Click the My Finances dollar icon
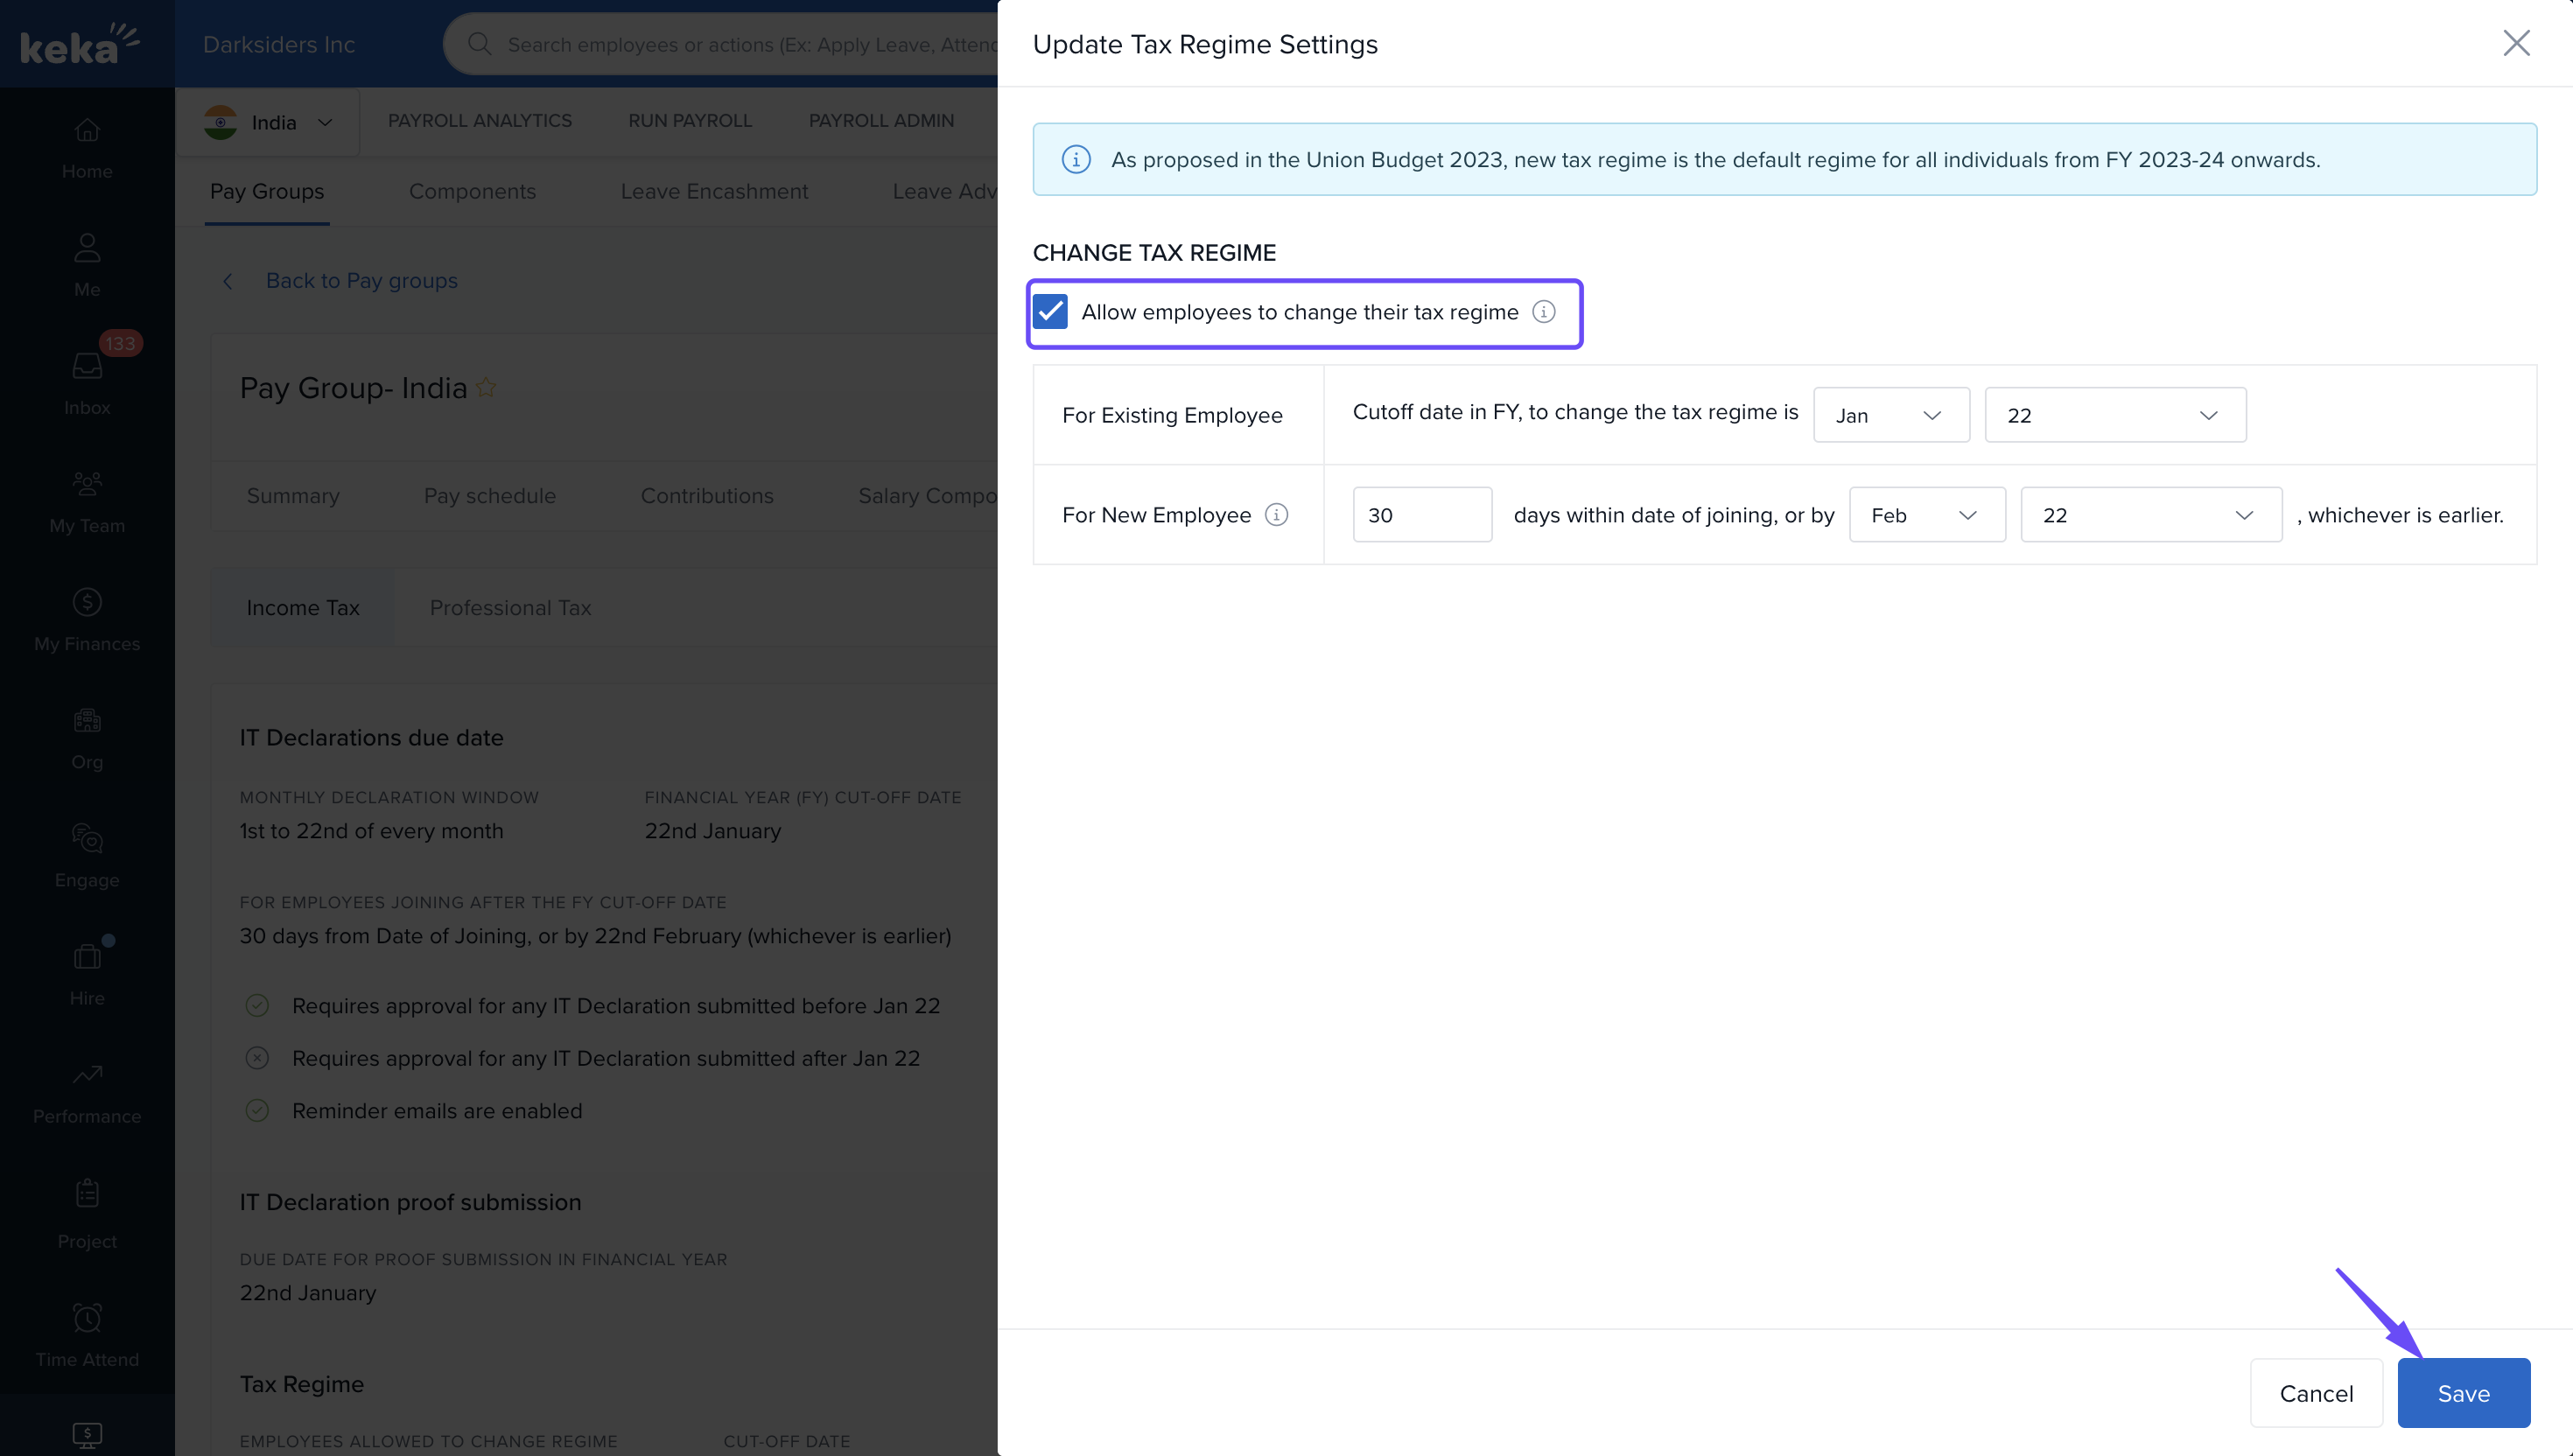 [x=87, y=602]
